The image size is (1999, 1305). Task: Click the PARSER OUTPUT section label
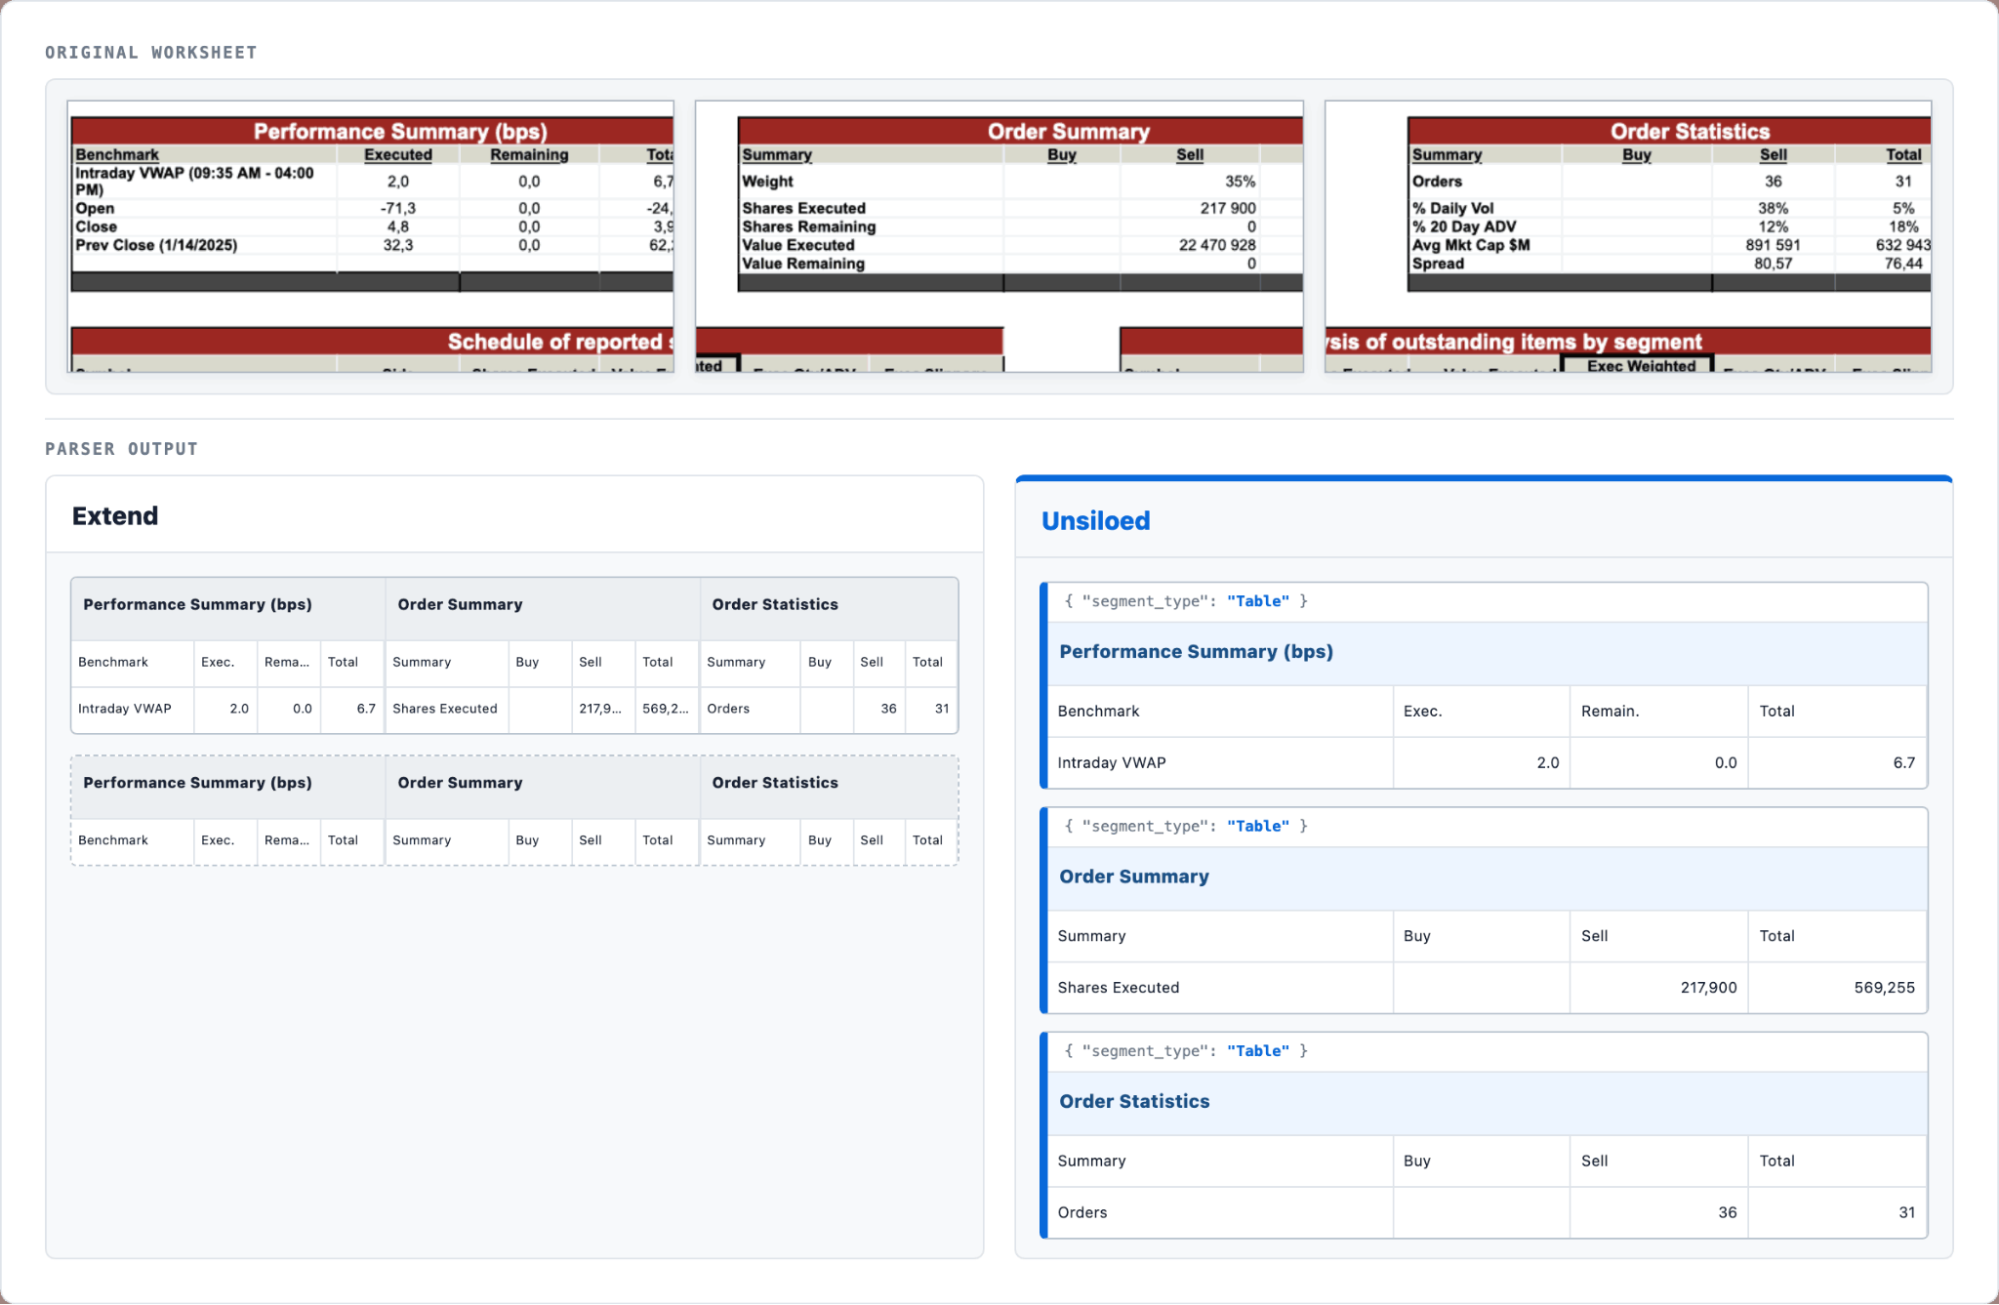coord(121,449)
